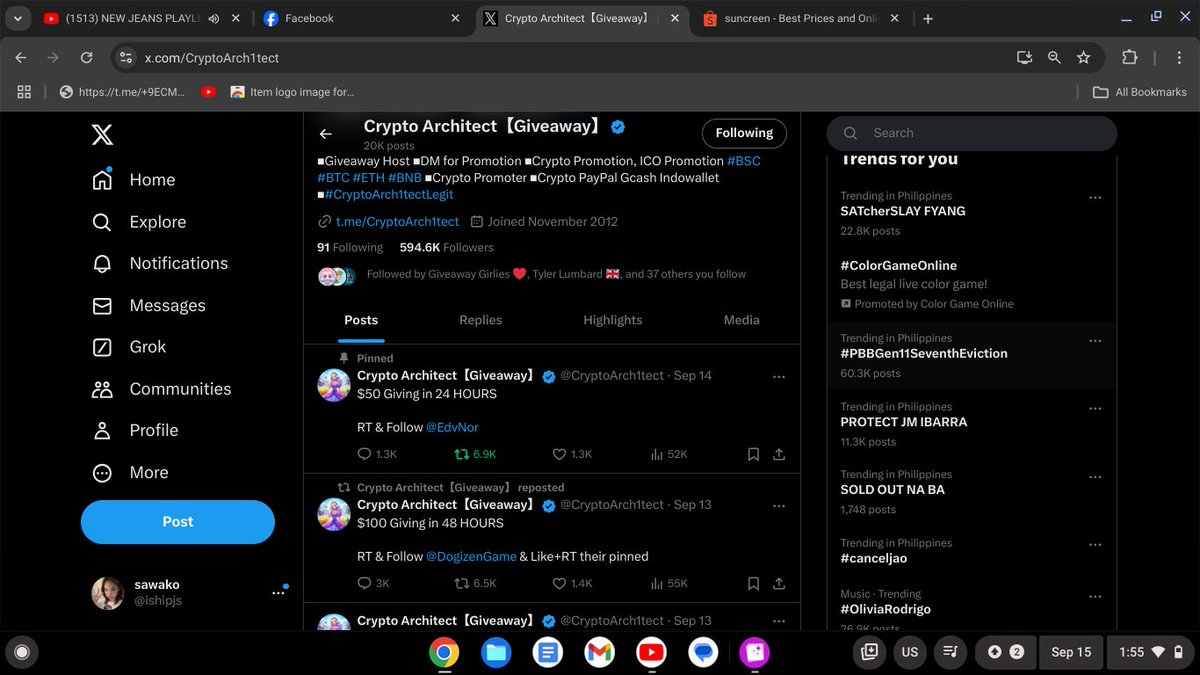The image size is (1200, 675).
Task: Open YouTube app from the shelf
Action: (x=651, y=652)
